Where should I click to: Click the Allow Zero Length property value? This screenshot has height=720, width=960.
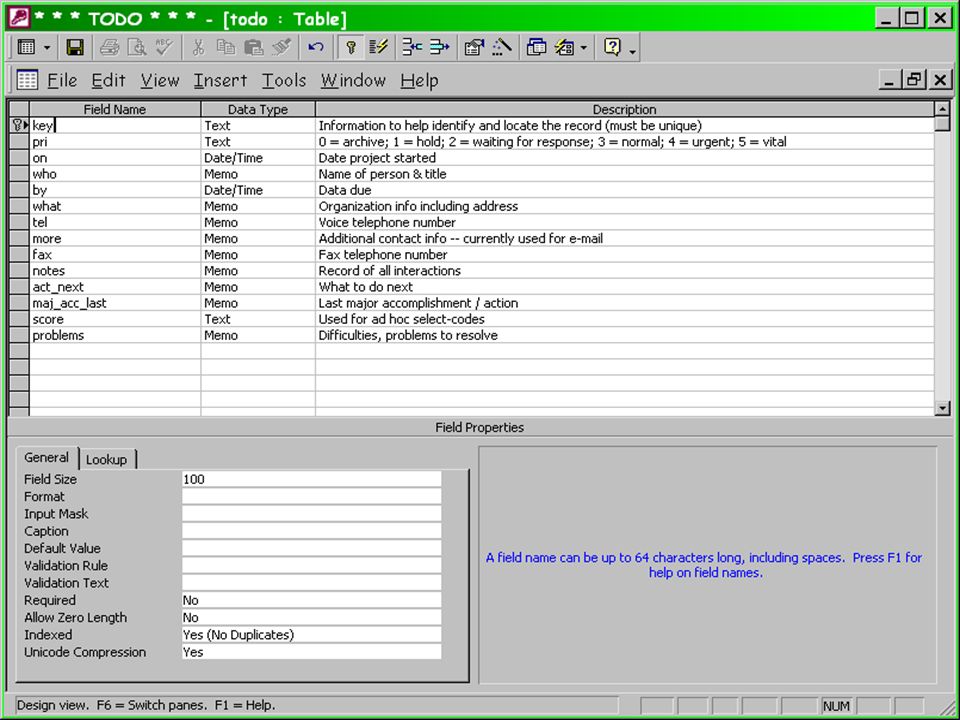click(x=311, y=617)
